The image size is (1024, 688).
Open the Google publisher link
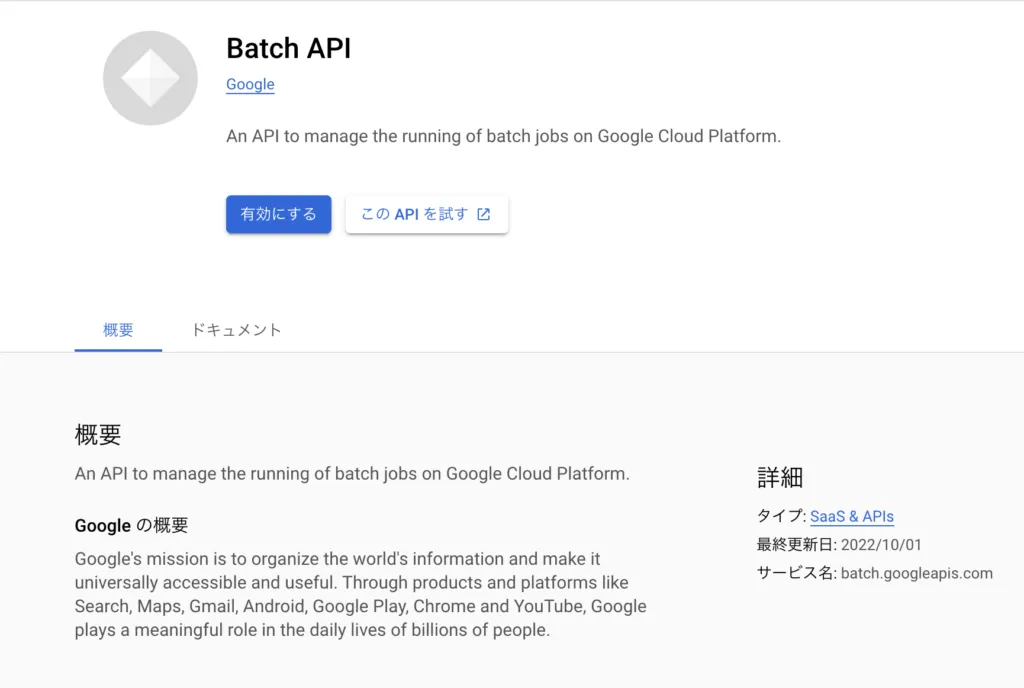coord(250,84)
